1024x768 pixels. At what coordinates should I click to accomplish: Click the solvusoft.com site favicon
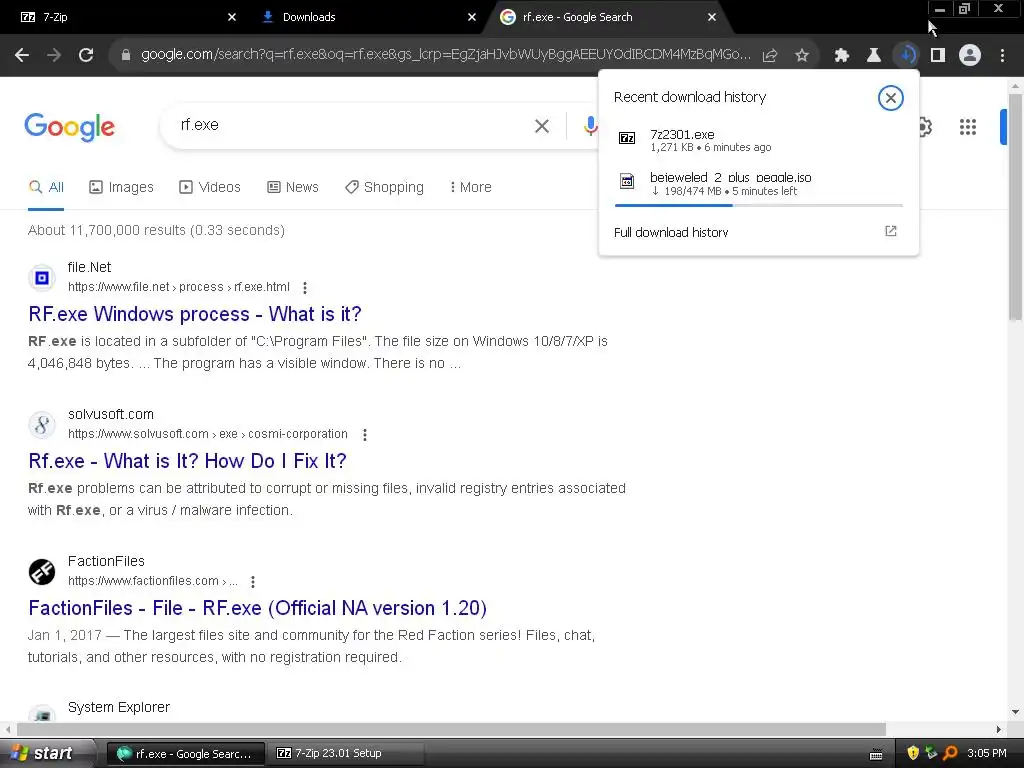coord(42,425)
